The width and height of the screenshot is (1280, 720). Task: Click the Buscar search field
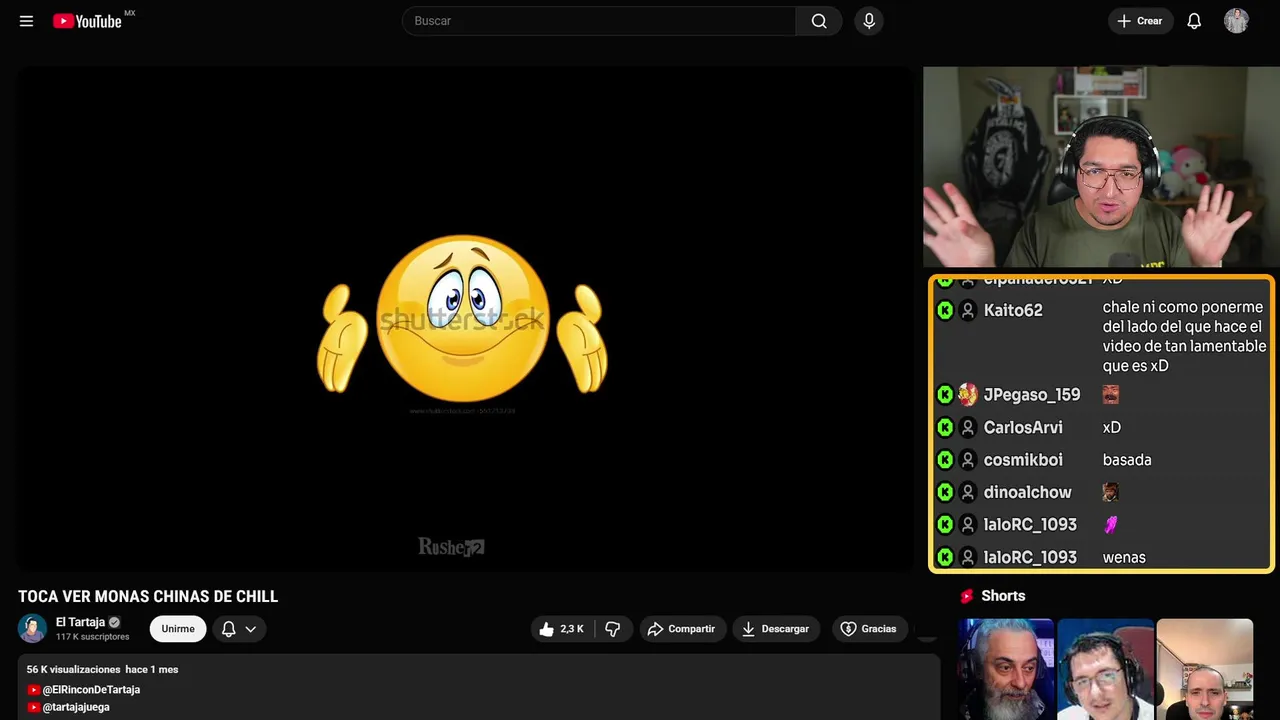point(599,21)
